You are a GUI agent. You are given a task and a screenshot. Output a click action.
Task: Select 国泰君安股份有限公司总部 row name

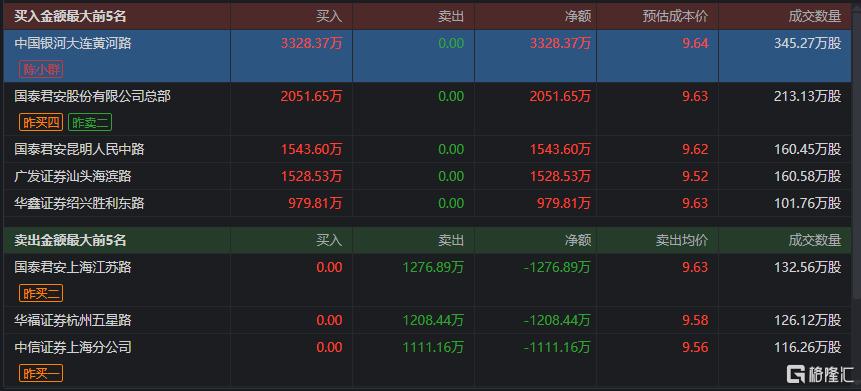(92, 96)
